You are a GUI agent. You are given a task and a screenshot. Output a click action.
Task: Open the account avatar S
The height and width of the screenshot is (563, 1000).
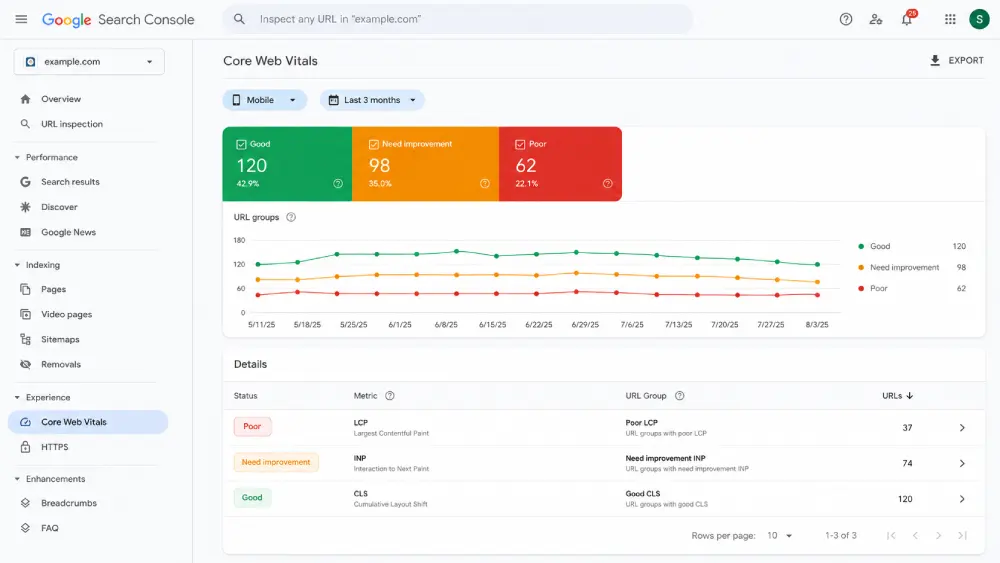(x=979, y=19)
